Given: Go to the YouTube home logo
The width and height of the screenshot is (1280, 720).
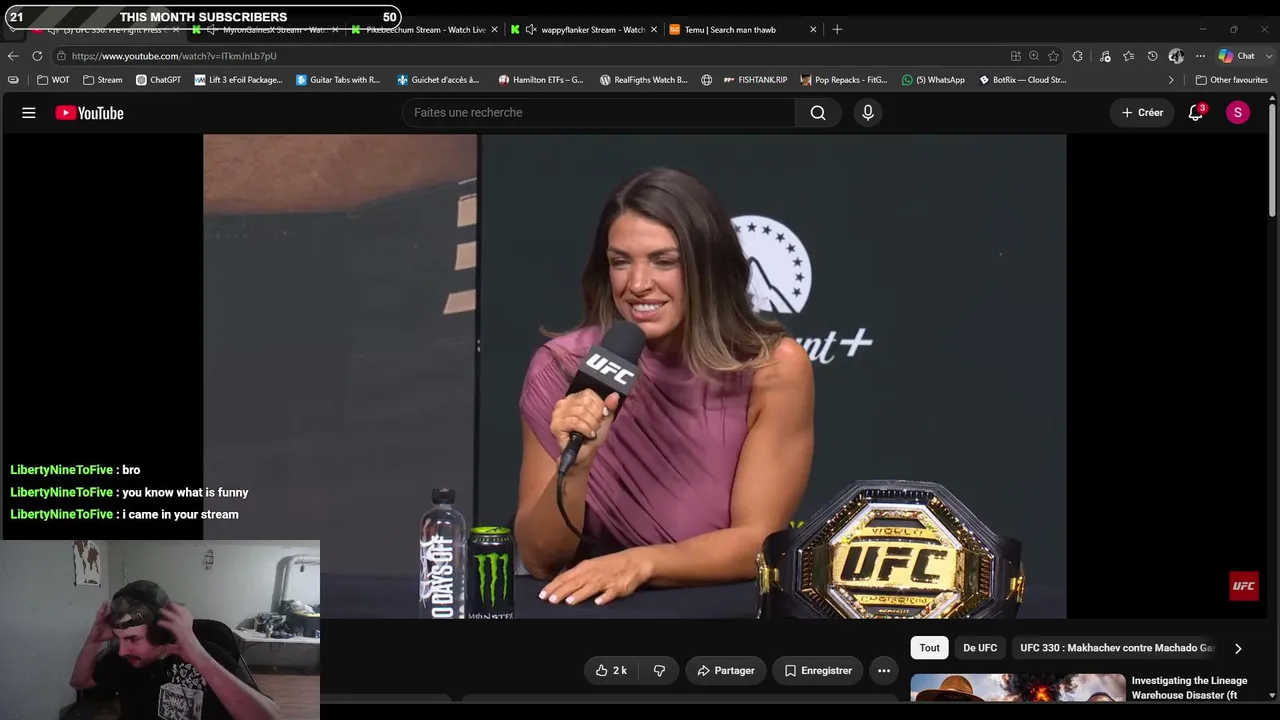Looking at the screenshot, I should (x=89, y=113).
